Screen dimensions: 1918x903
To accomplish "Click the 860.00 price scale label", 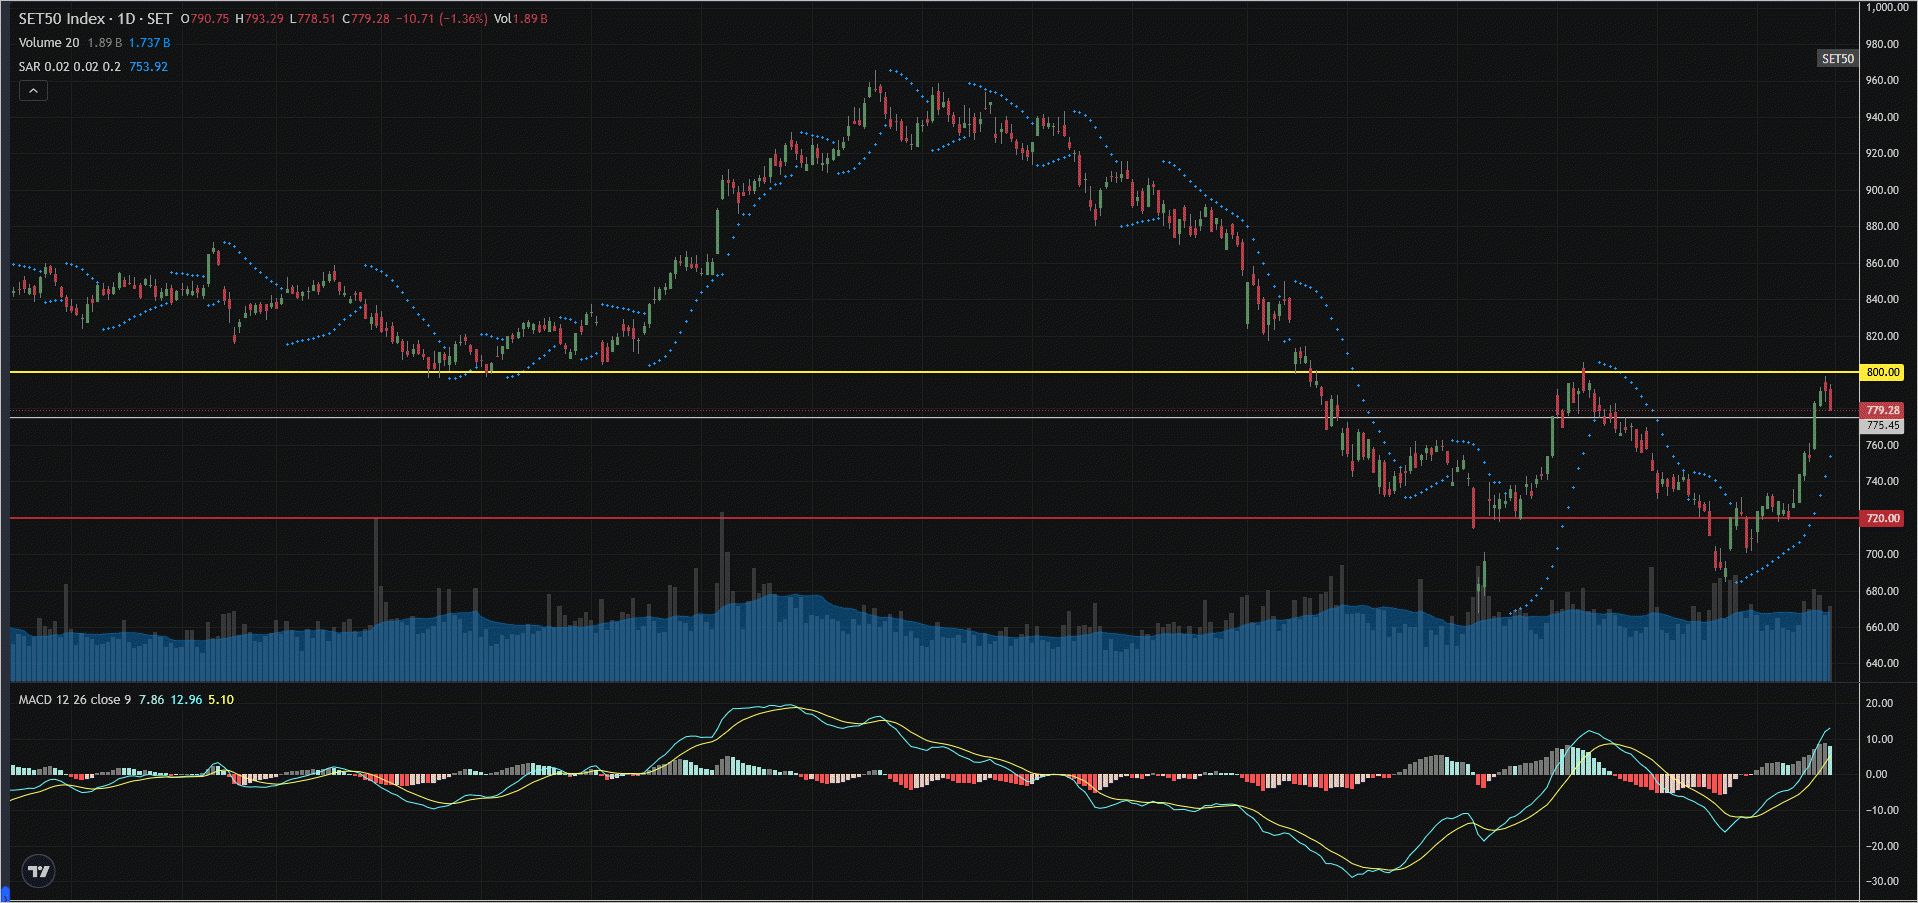I will click(1882, 263).
